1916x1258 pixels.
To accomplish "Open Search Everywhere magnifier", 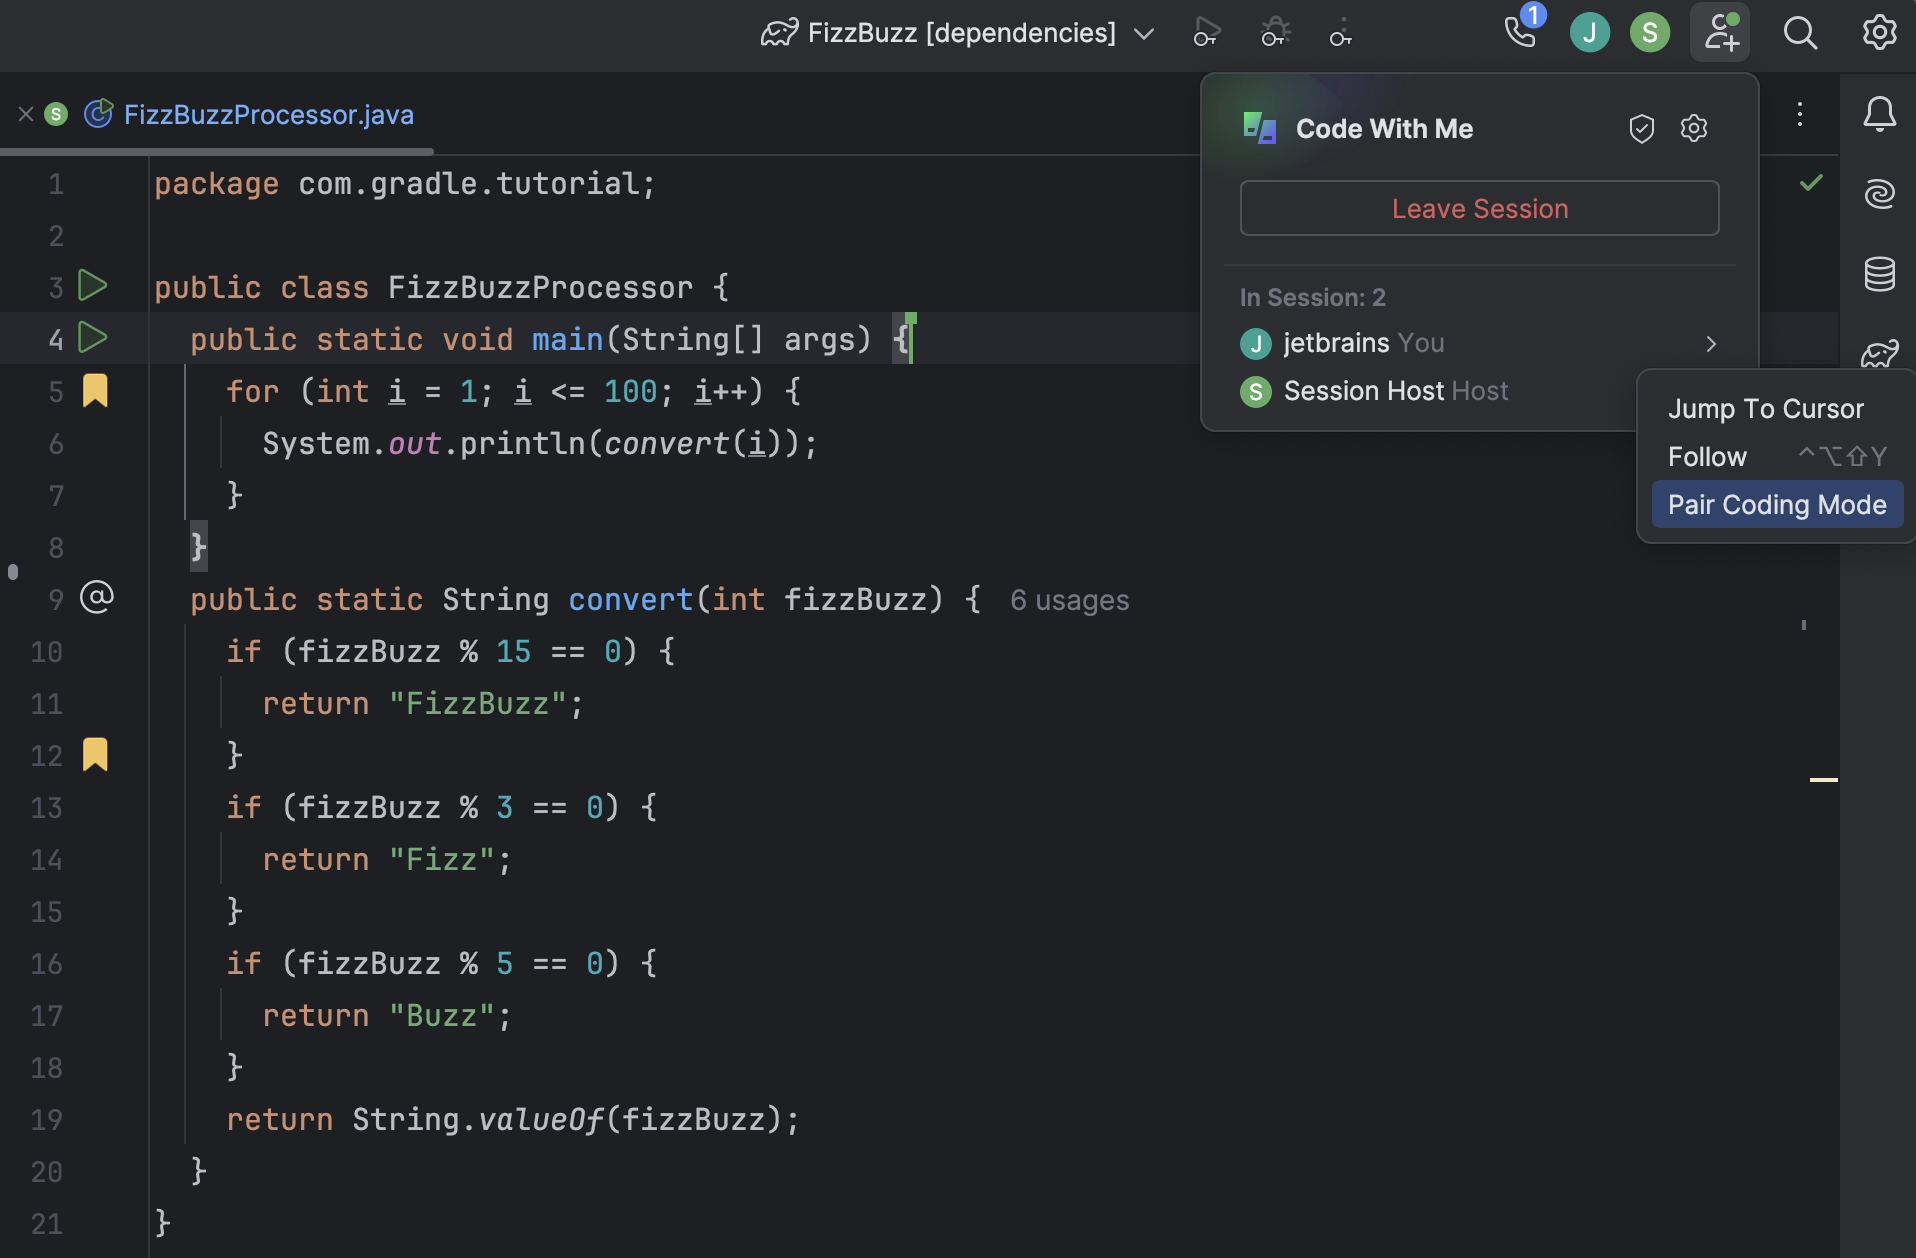I will 1800,32.
